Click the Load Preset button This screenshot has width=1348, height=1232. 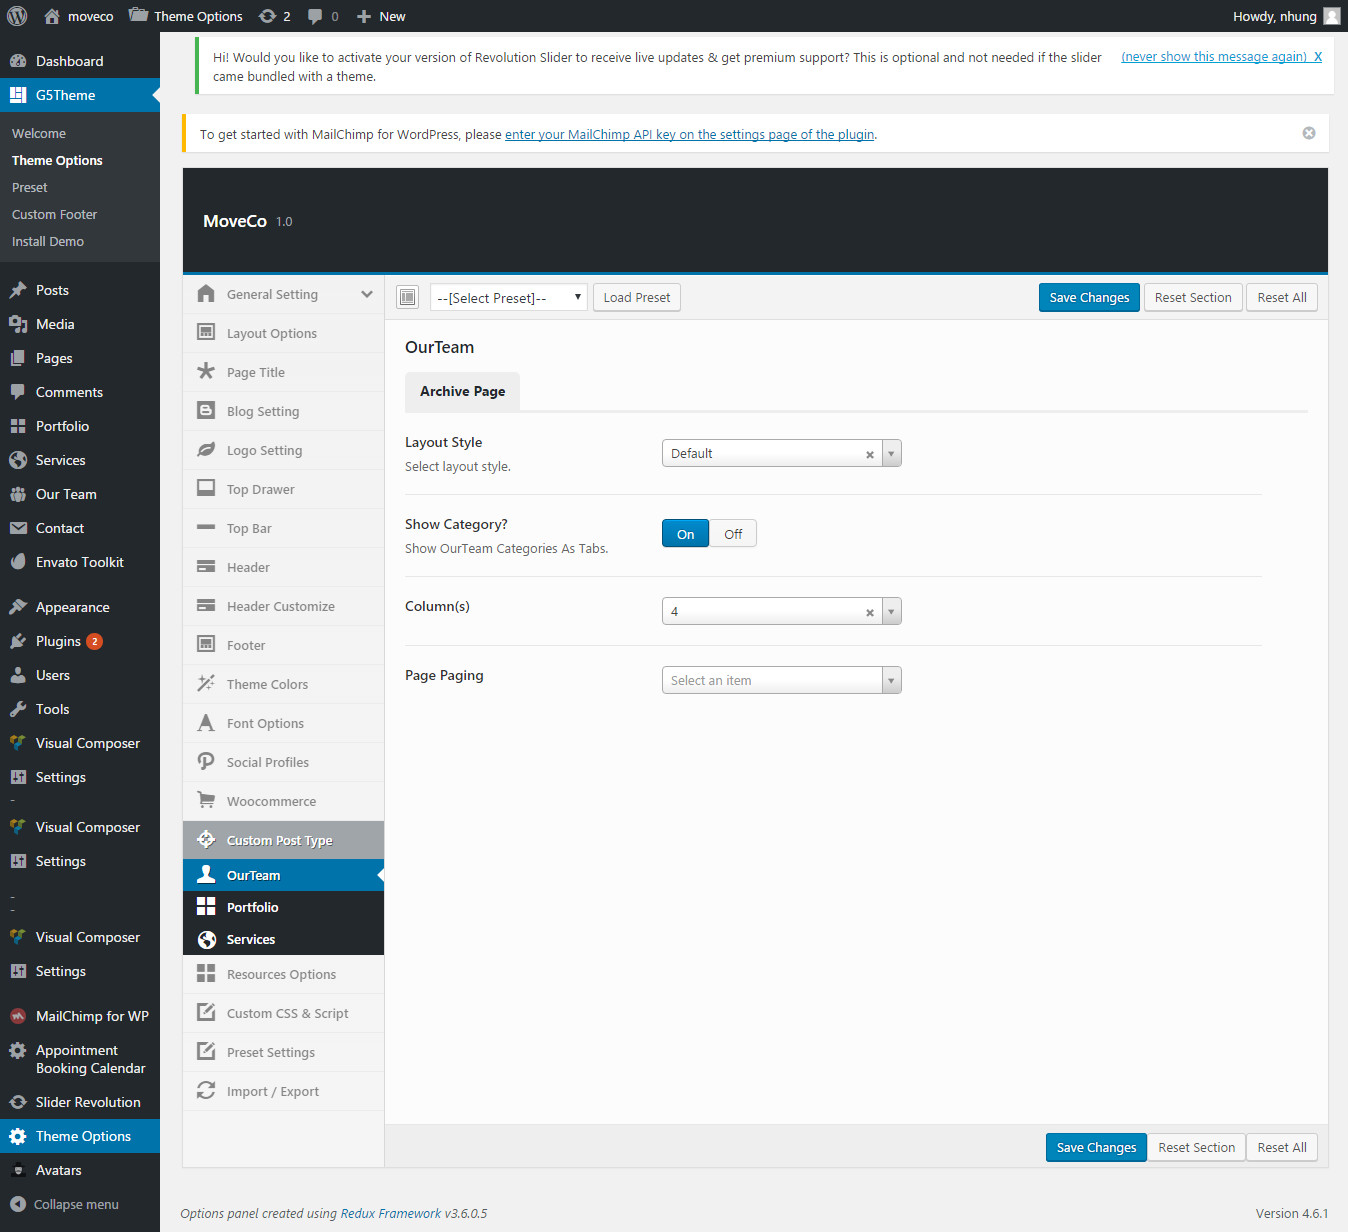point(637,297)
